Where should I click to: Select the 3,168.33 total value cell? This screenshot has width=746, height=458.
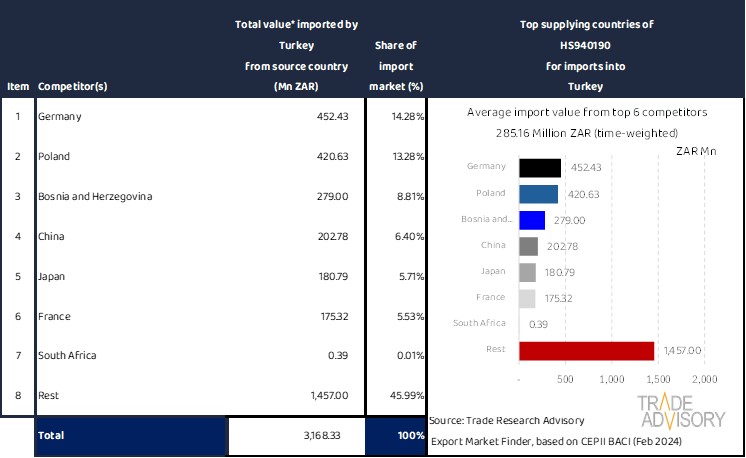322,436
